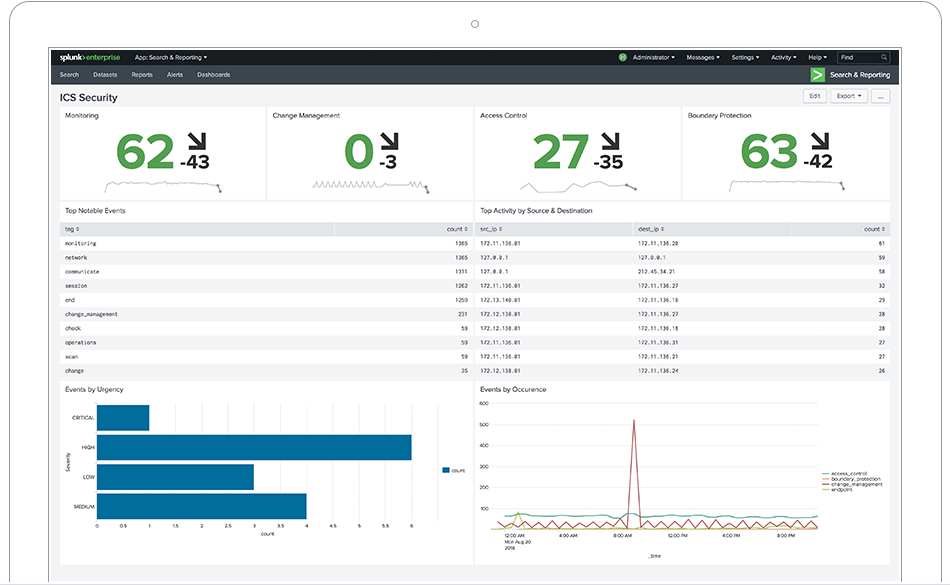Select the network tag row

[266, 258]
